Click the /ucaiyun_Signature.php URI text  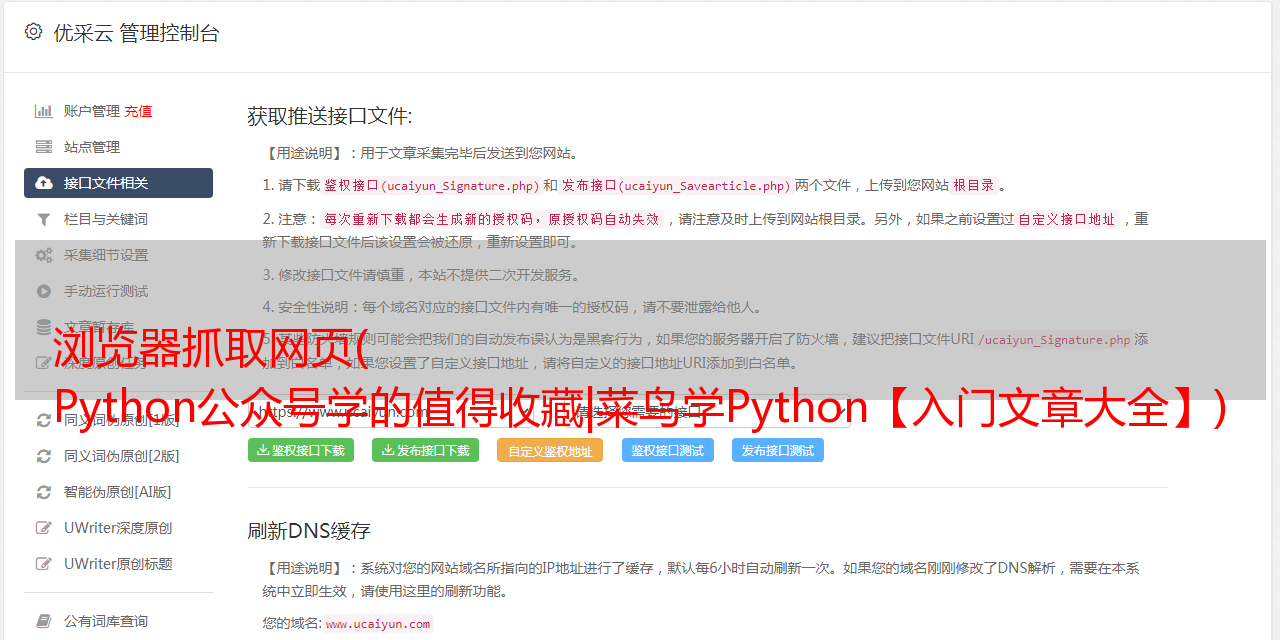click(x=1054, y=339)
